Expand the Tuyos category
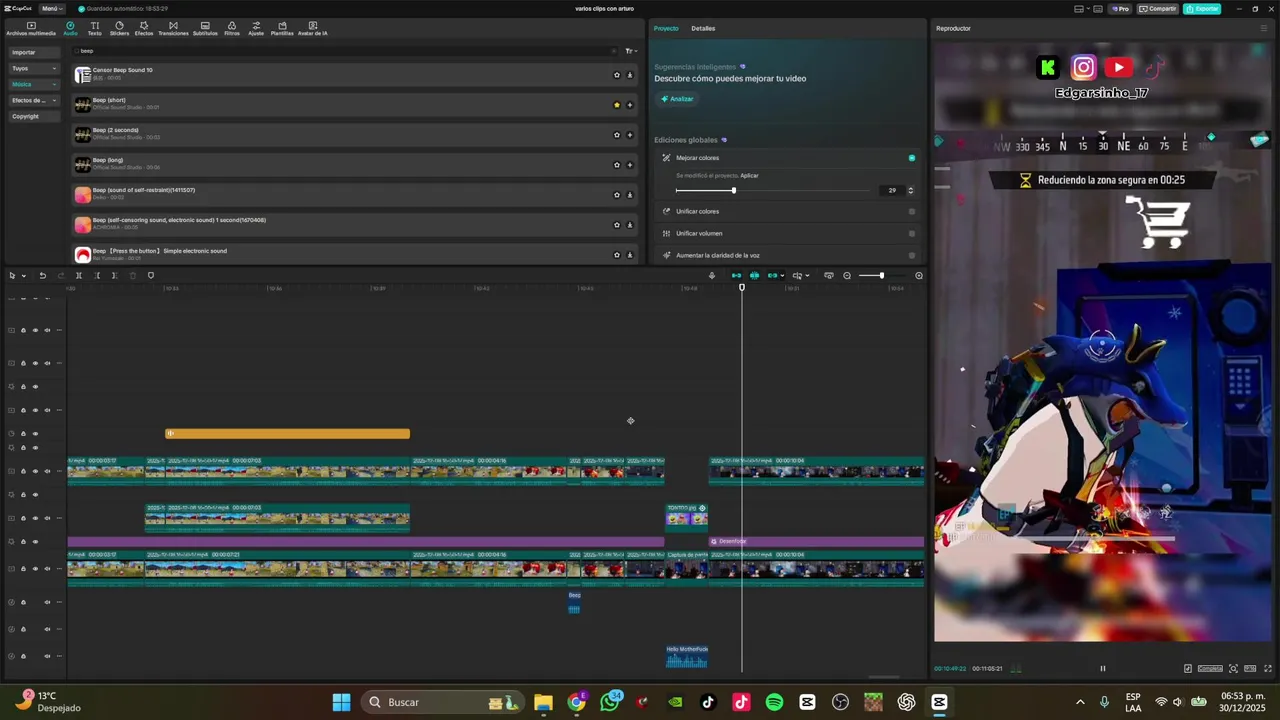This screenshot has height=720, width=1280. point(33,68)
